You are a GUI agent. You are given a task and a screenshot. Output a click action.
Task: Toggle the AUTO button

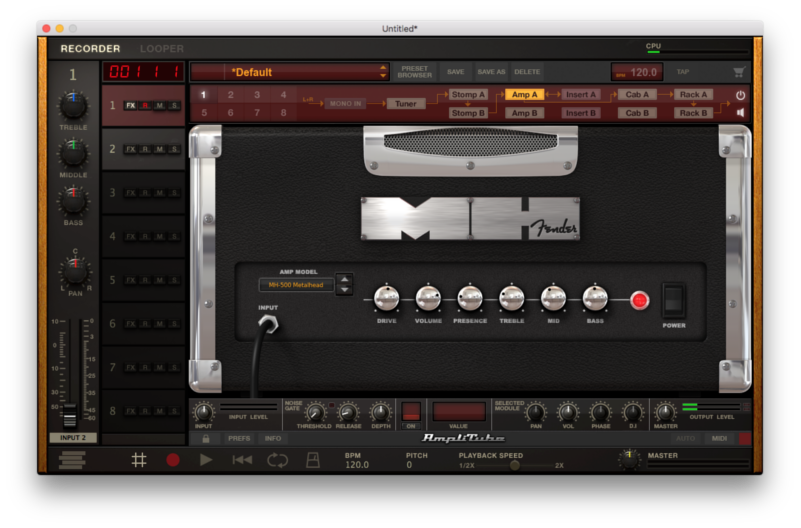pos(686,439)
